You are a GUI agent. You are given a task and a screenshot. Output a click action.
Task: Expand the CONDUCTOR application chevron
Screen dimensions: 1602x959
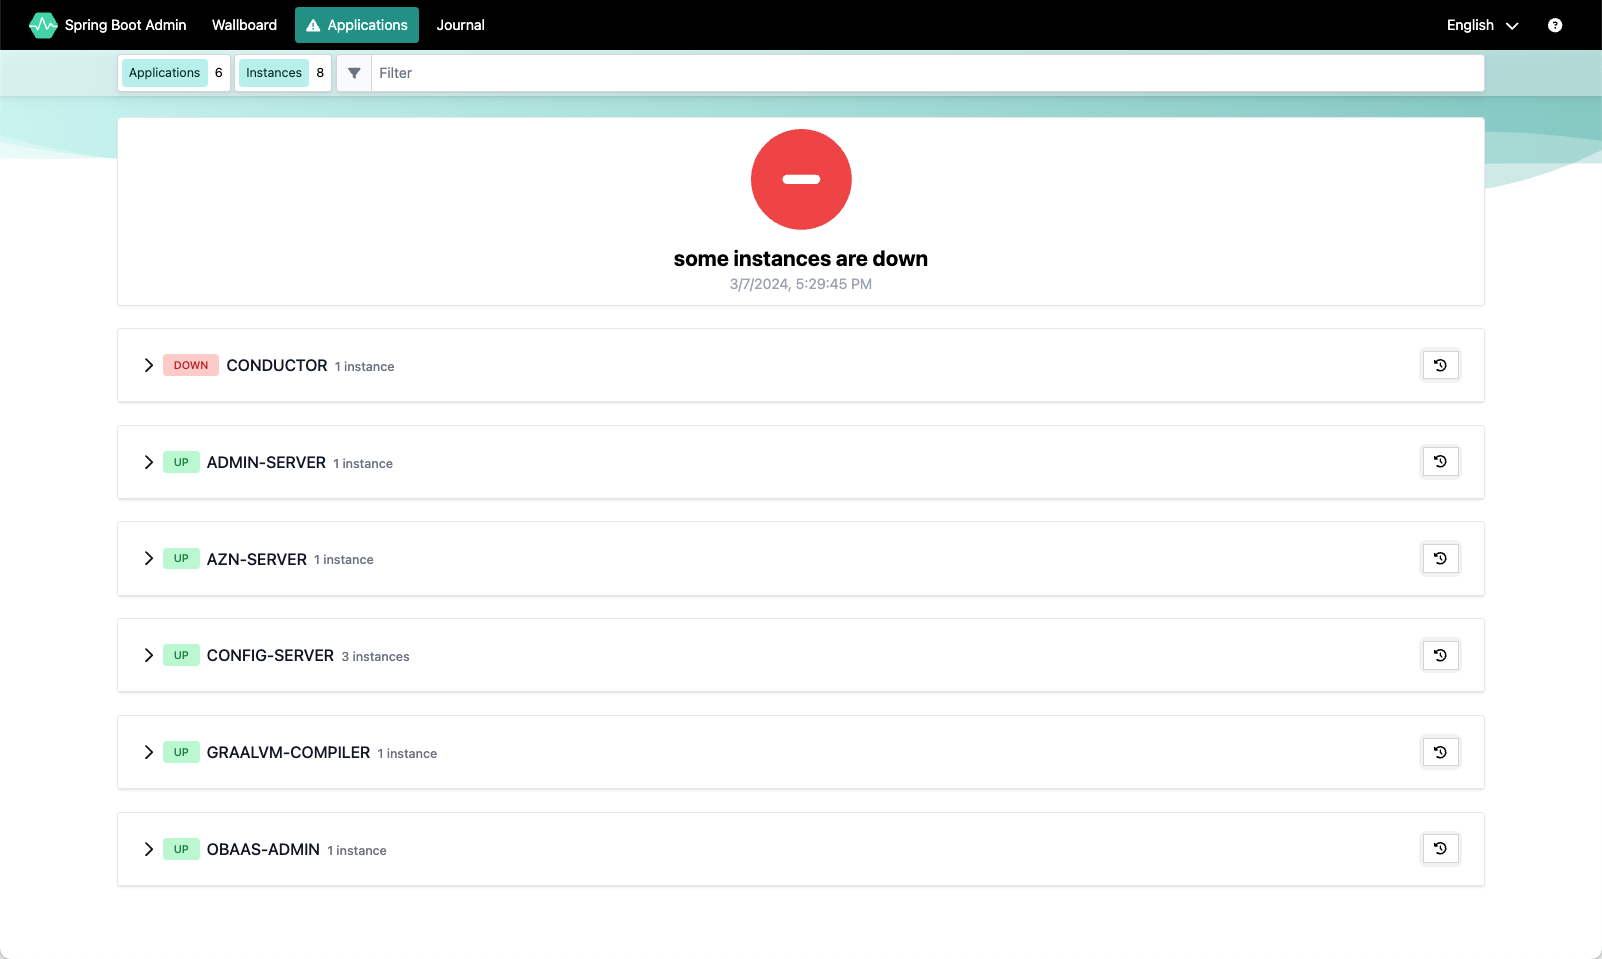[148, 365]
